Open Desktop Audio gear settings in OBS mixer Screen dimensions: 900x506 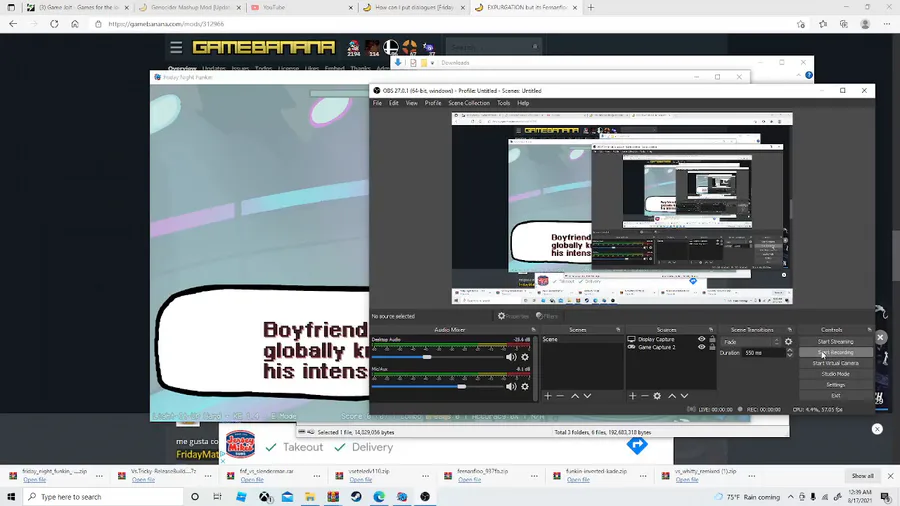click(x=525, y=357)
